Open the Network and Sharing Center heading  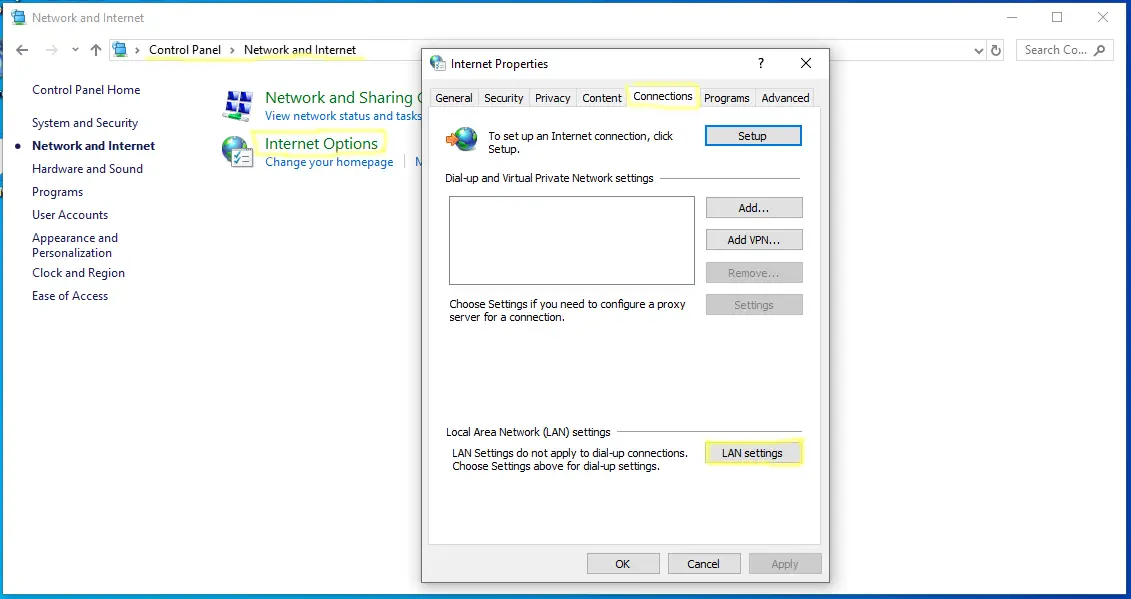(343, 97)
